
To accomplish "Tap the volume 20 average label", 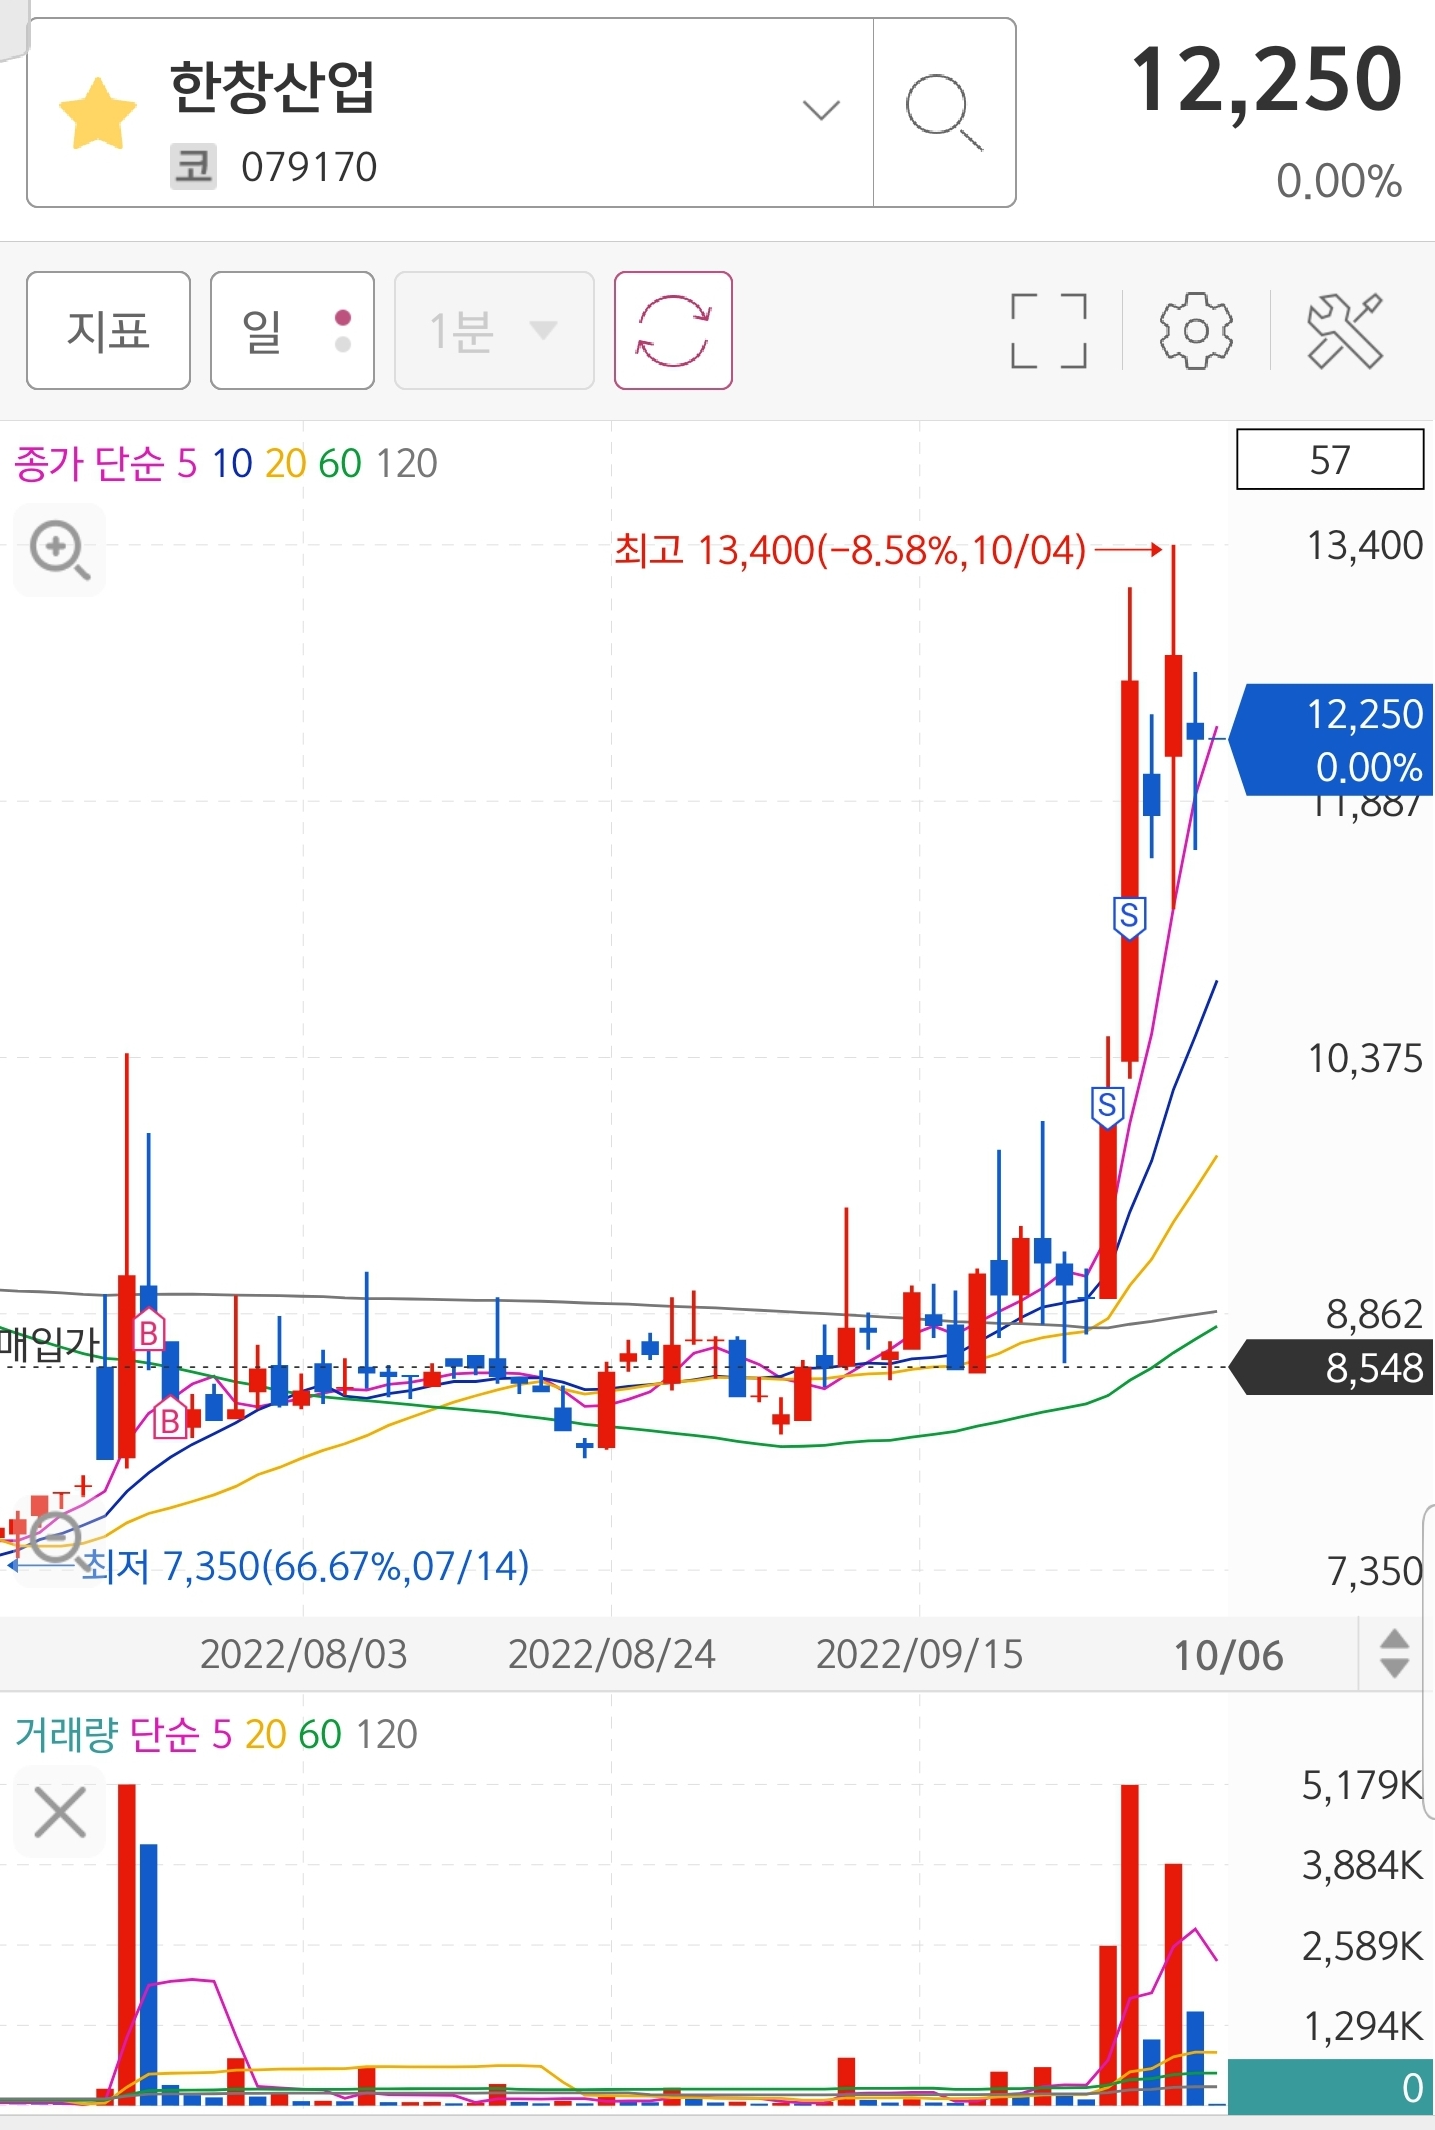I will tap(266, 1734).
